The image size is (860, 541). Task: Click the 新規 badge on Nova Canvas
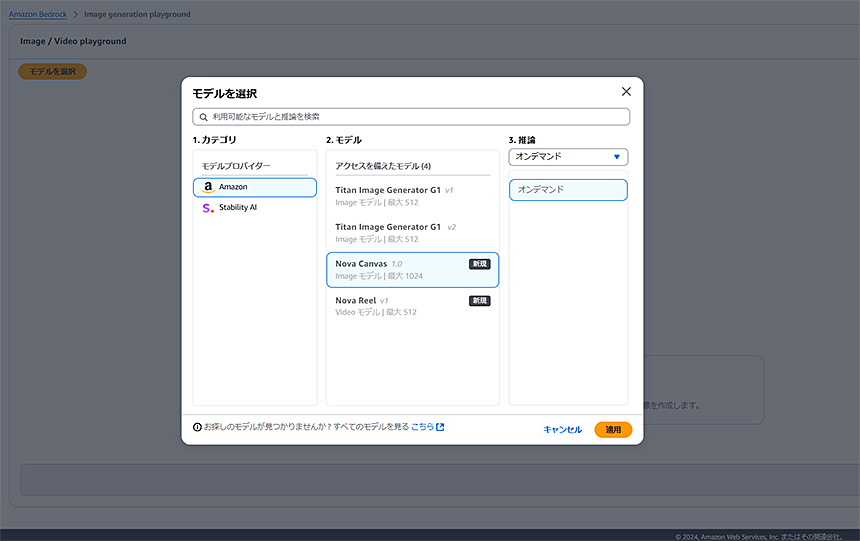(x=479, y=264)
